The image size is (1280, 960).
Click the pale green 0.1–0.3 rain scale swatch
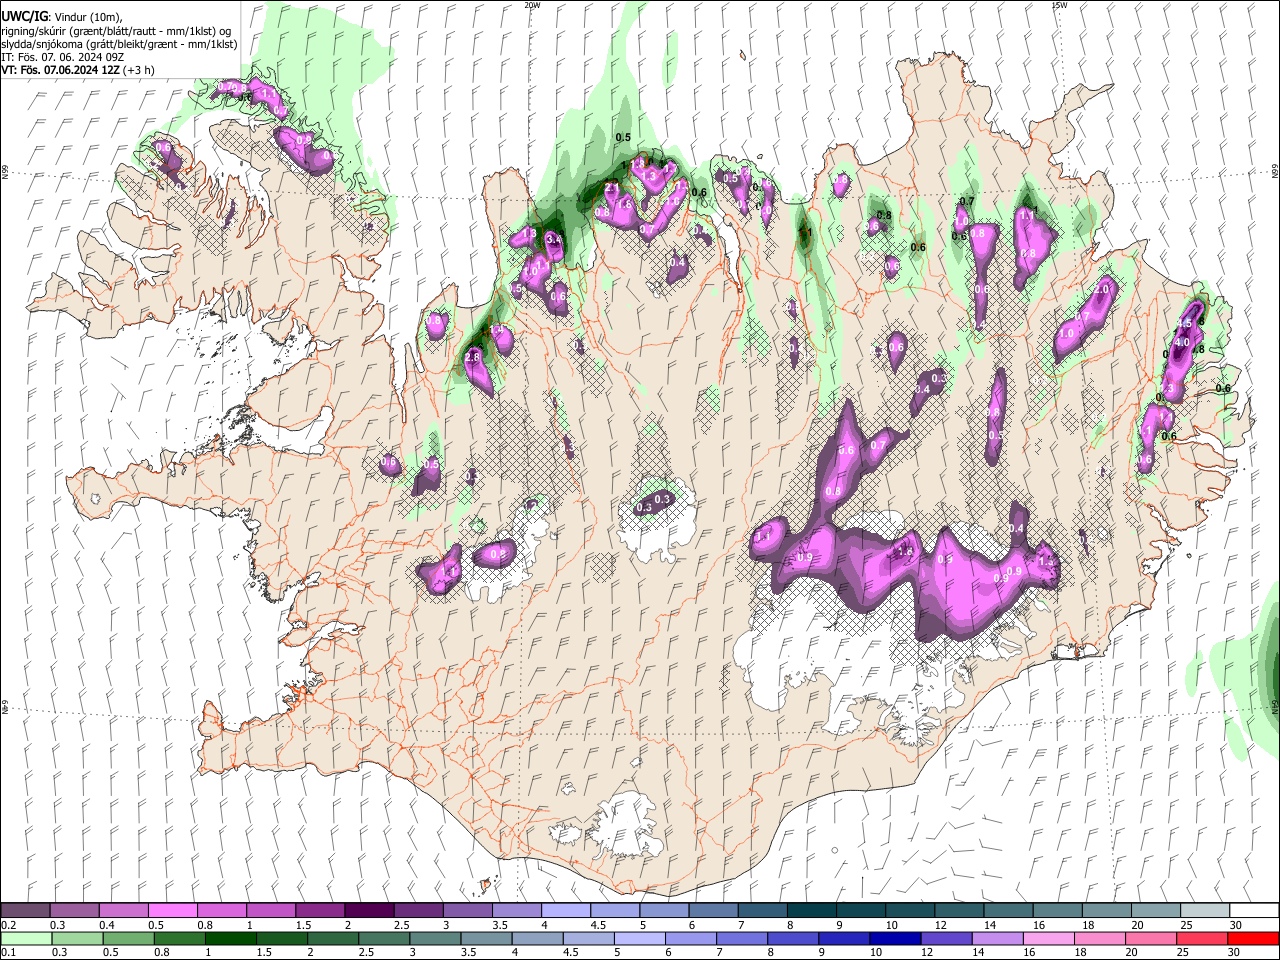click(x=26, y=938)
